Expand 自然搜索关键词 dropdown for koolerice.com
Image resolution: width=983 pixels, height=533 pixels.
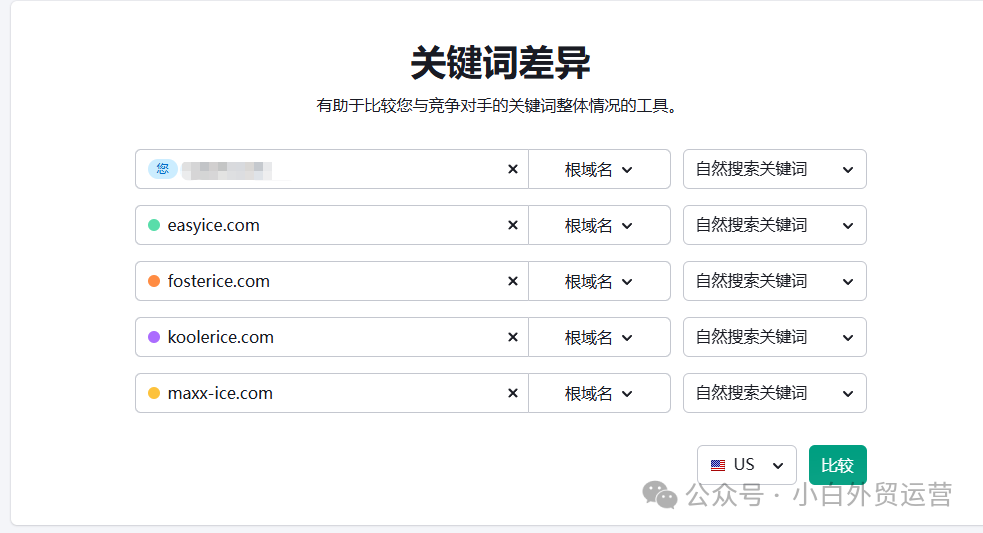(775, 337)
